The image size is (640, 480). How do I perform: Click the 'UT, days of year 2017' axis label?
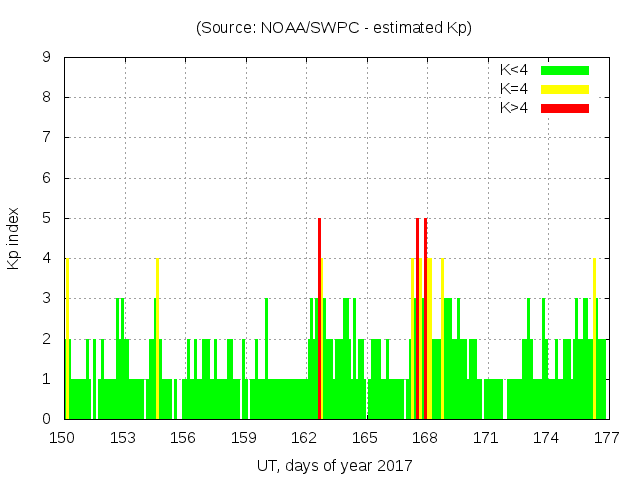click(334, 465)
